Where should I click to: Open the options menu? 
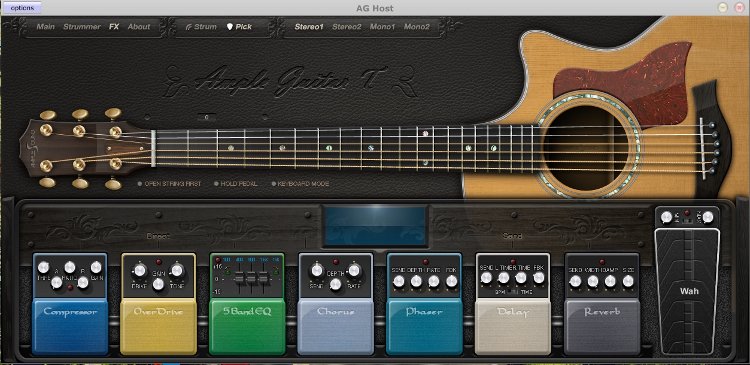pos(22,8)
